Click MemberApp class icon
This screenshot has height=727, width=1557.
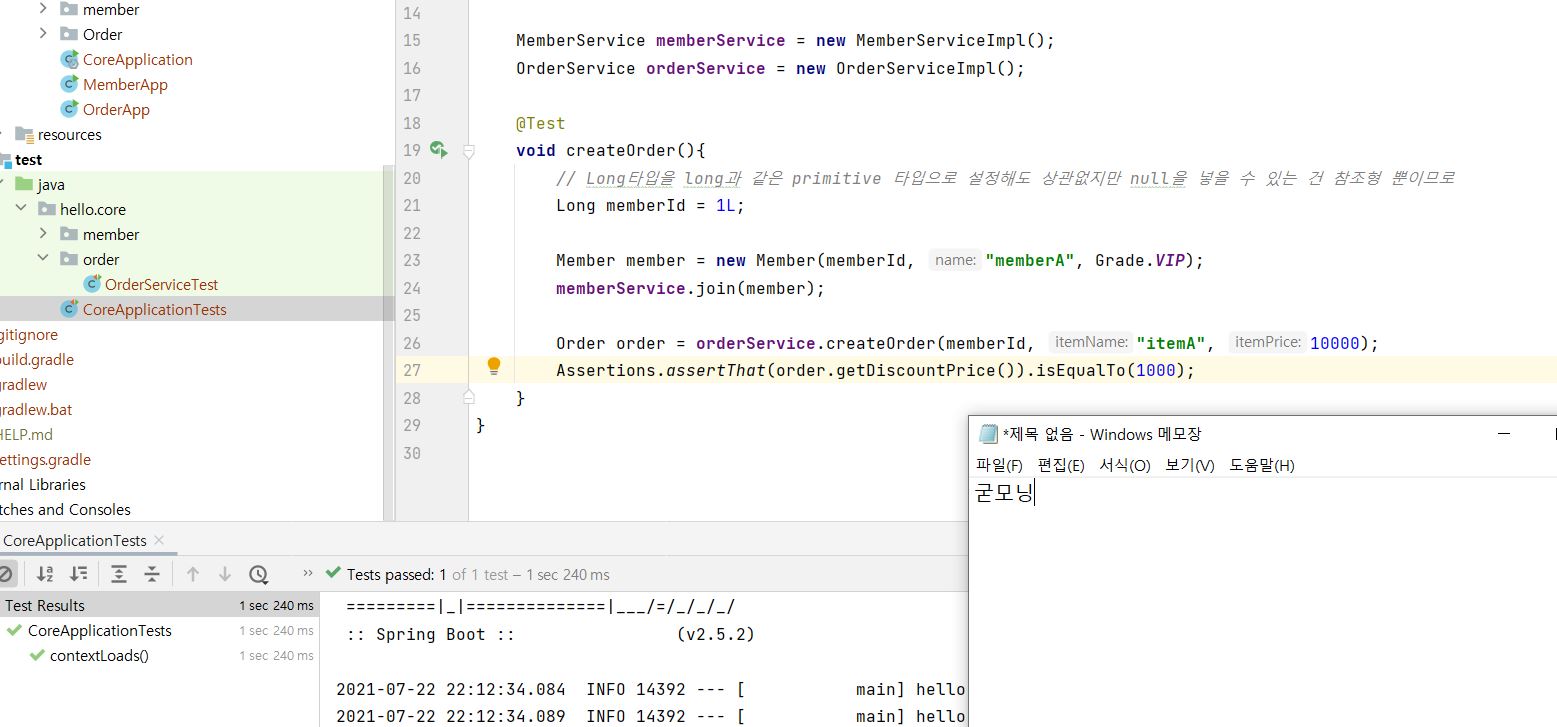pyautogui.click(x=70, y=85)
